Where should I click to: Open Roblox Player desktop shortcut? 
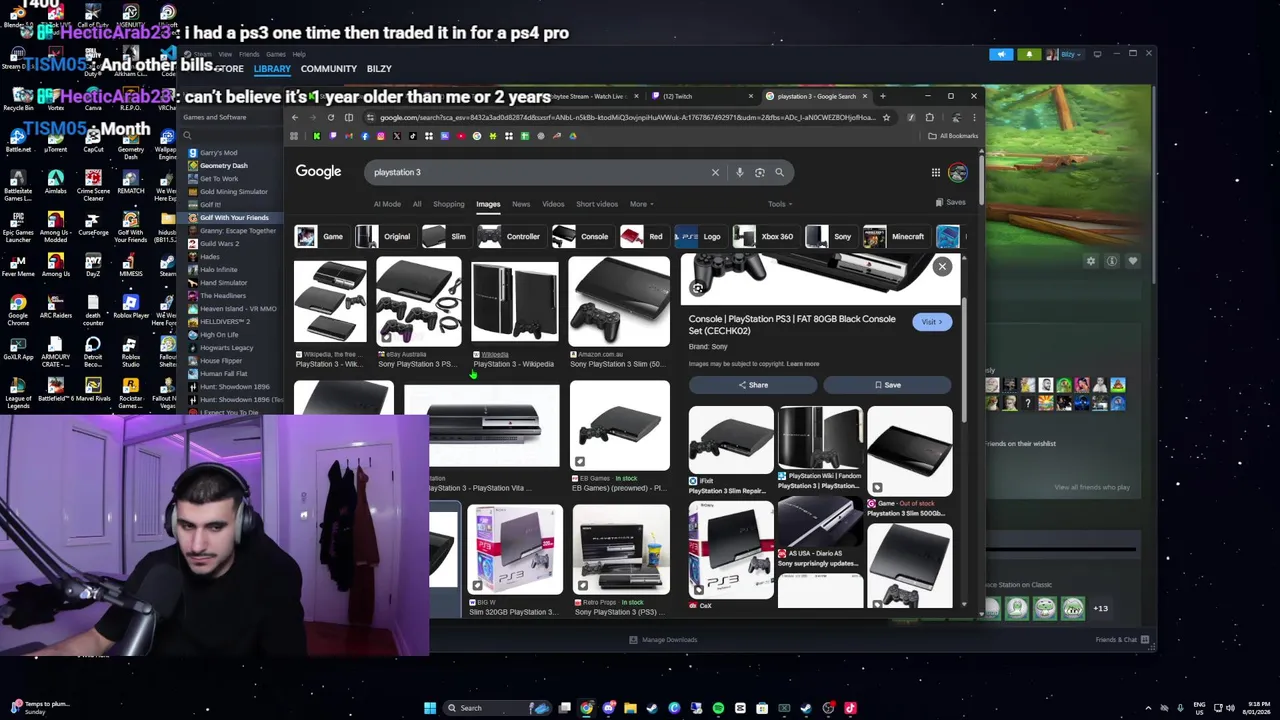(130, 308)
